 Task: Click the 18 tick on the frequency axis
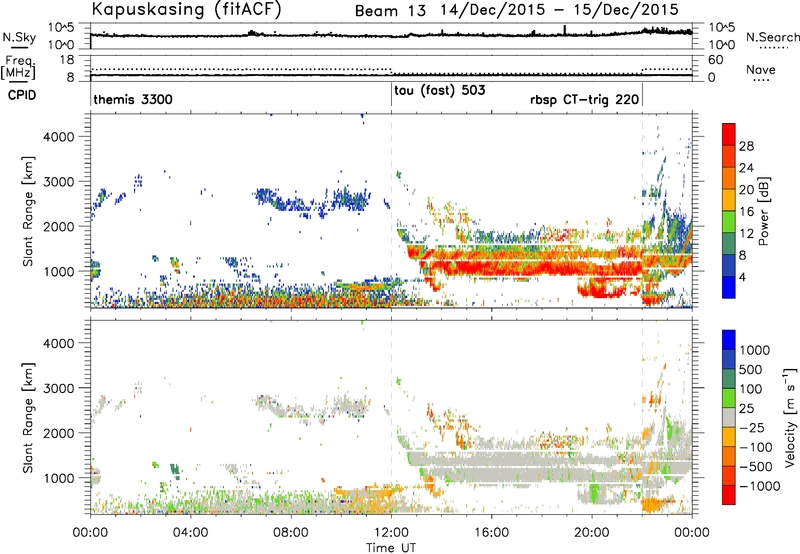[x=67, y=60]
